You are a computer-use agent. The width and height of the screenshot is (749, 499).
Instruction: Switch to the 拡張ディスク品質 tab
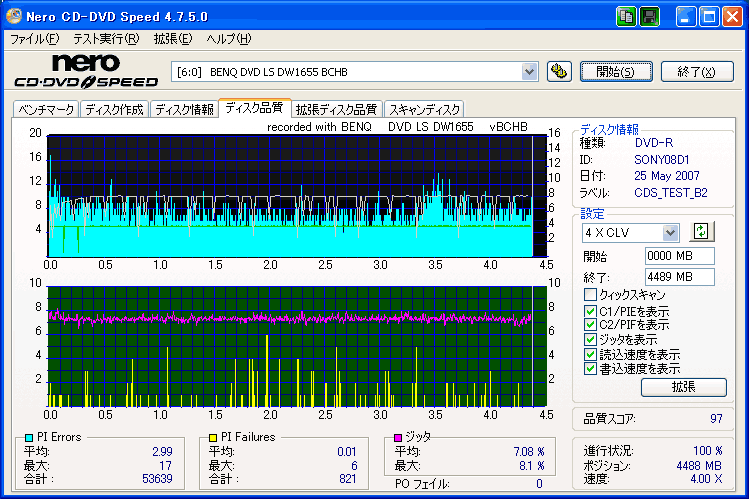(336, 109)
